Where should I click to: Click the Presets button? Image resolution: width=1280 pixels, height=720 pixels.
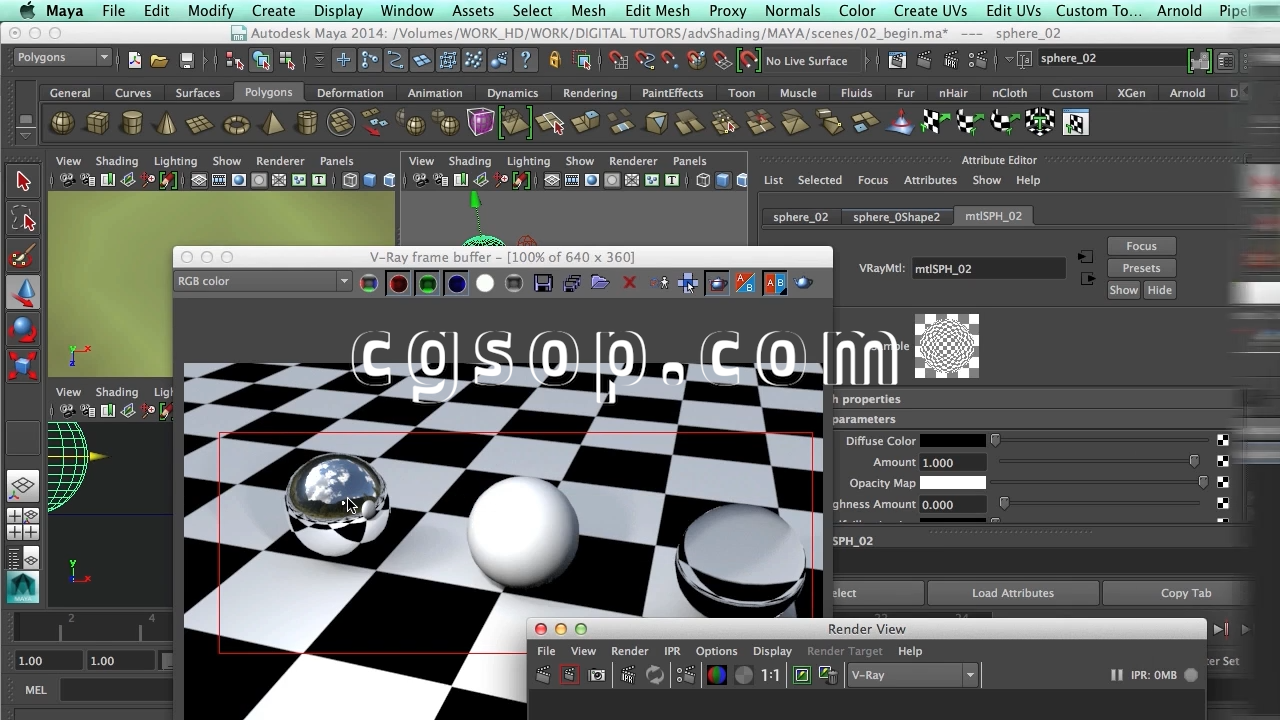1141,268
